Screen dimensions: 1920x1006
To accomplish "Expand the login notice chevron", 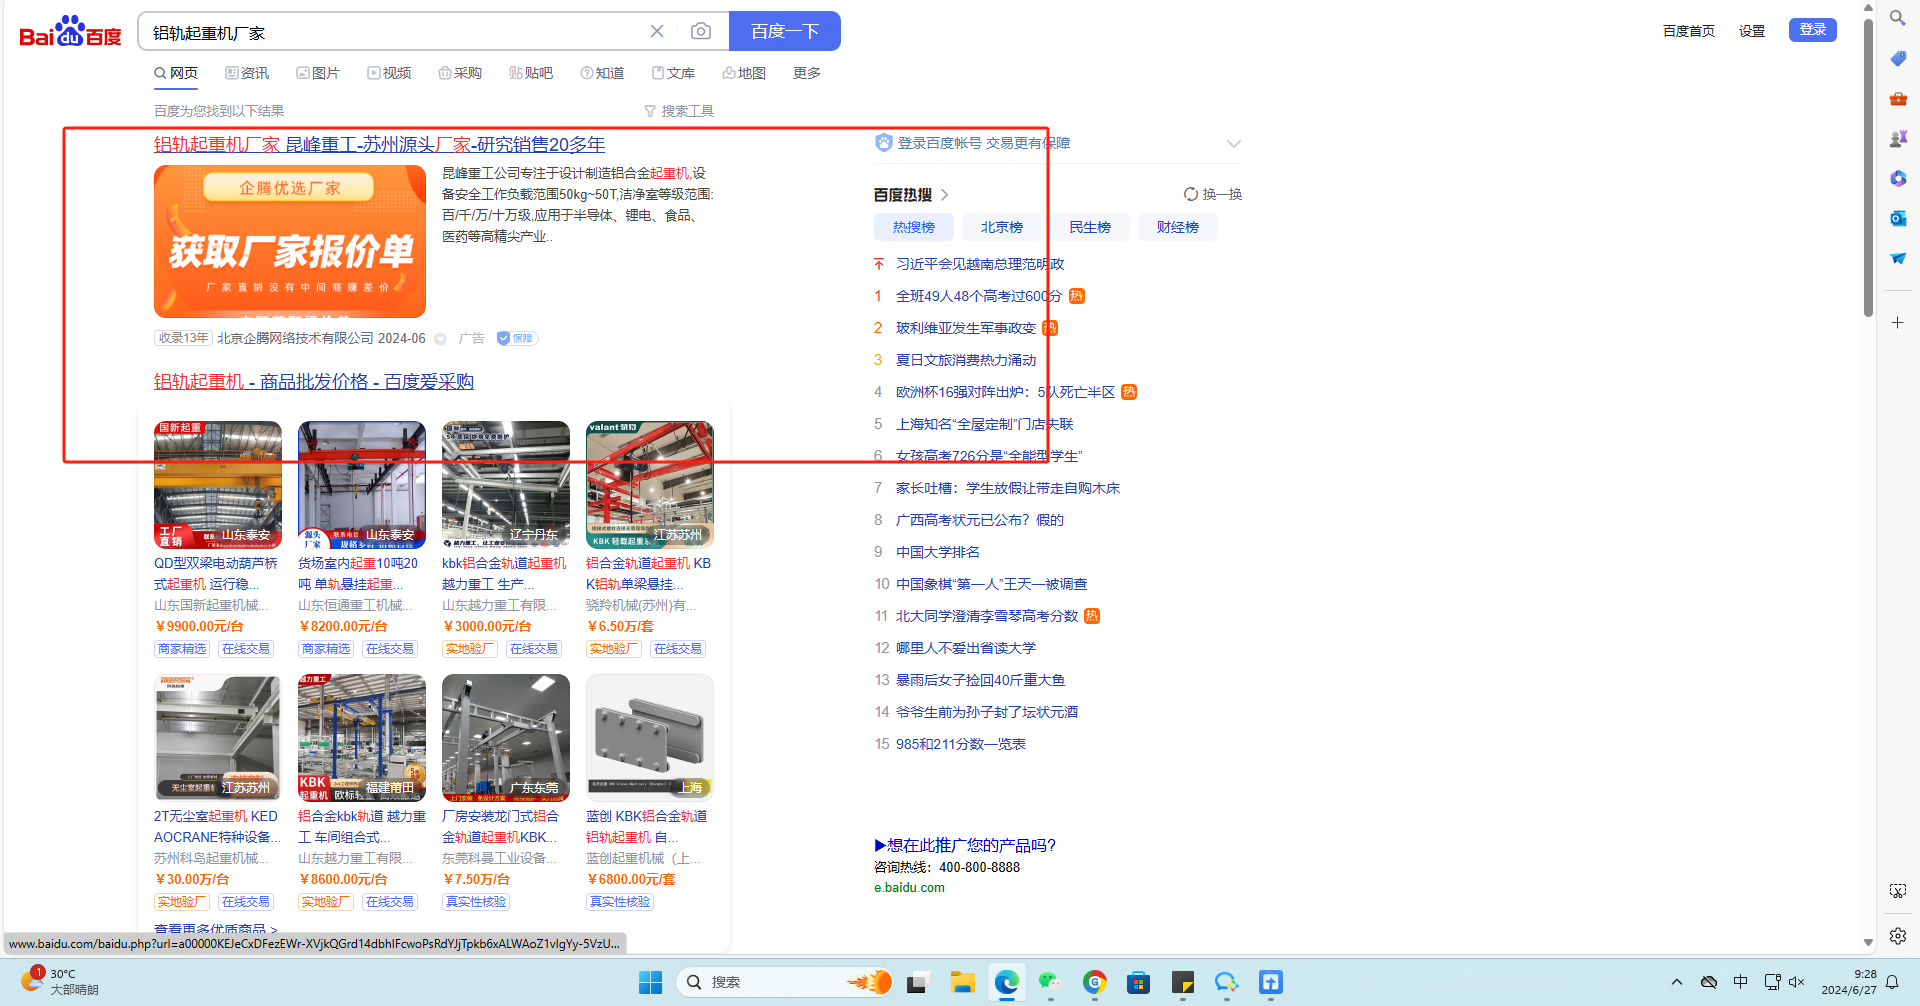I will [1233, 144].
